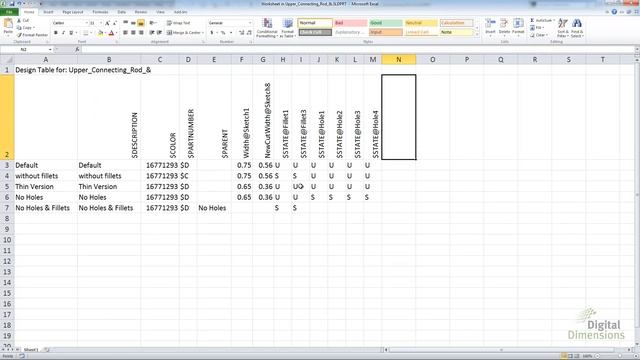Apply the Percent Style icon
Screen dimensions: 640x360
click(223, 33)
